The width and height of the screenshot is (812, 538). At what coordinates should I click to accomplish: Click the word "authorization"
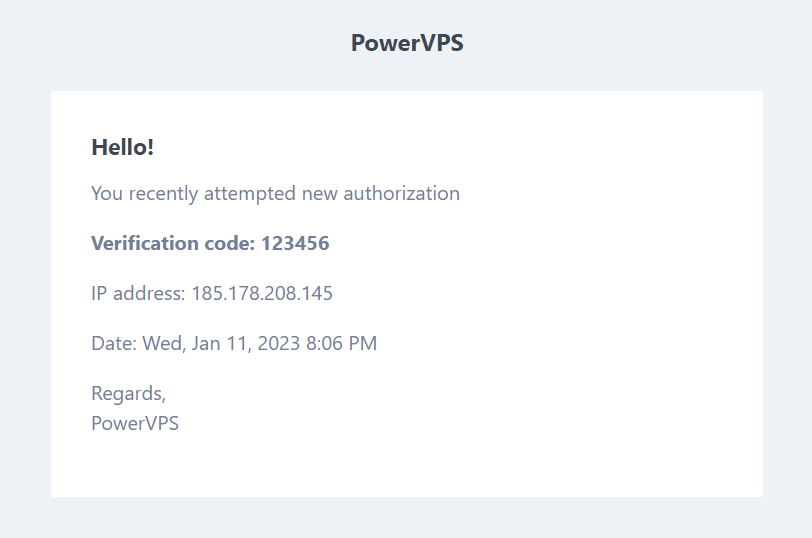(x=401, y=193)
